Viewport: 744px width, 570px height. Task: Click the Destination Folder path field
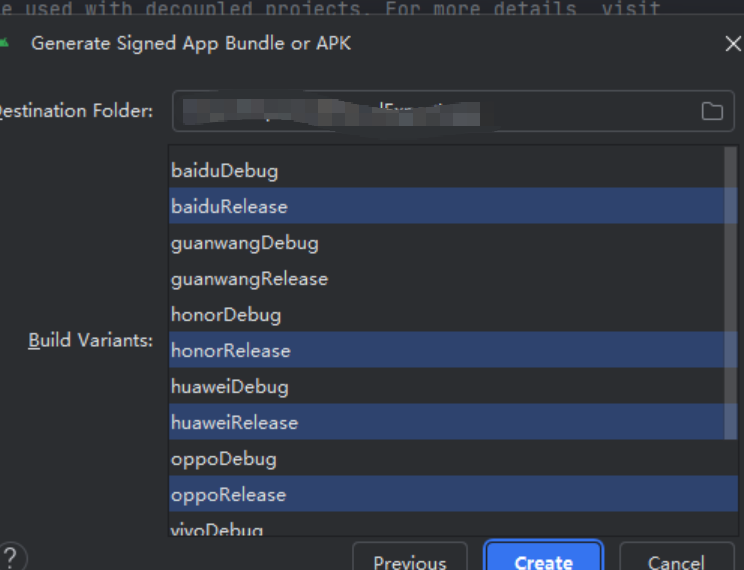click(453, 111)
